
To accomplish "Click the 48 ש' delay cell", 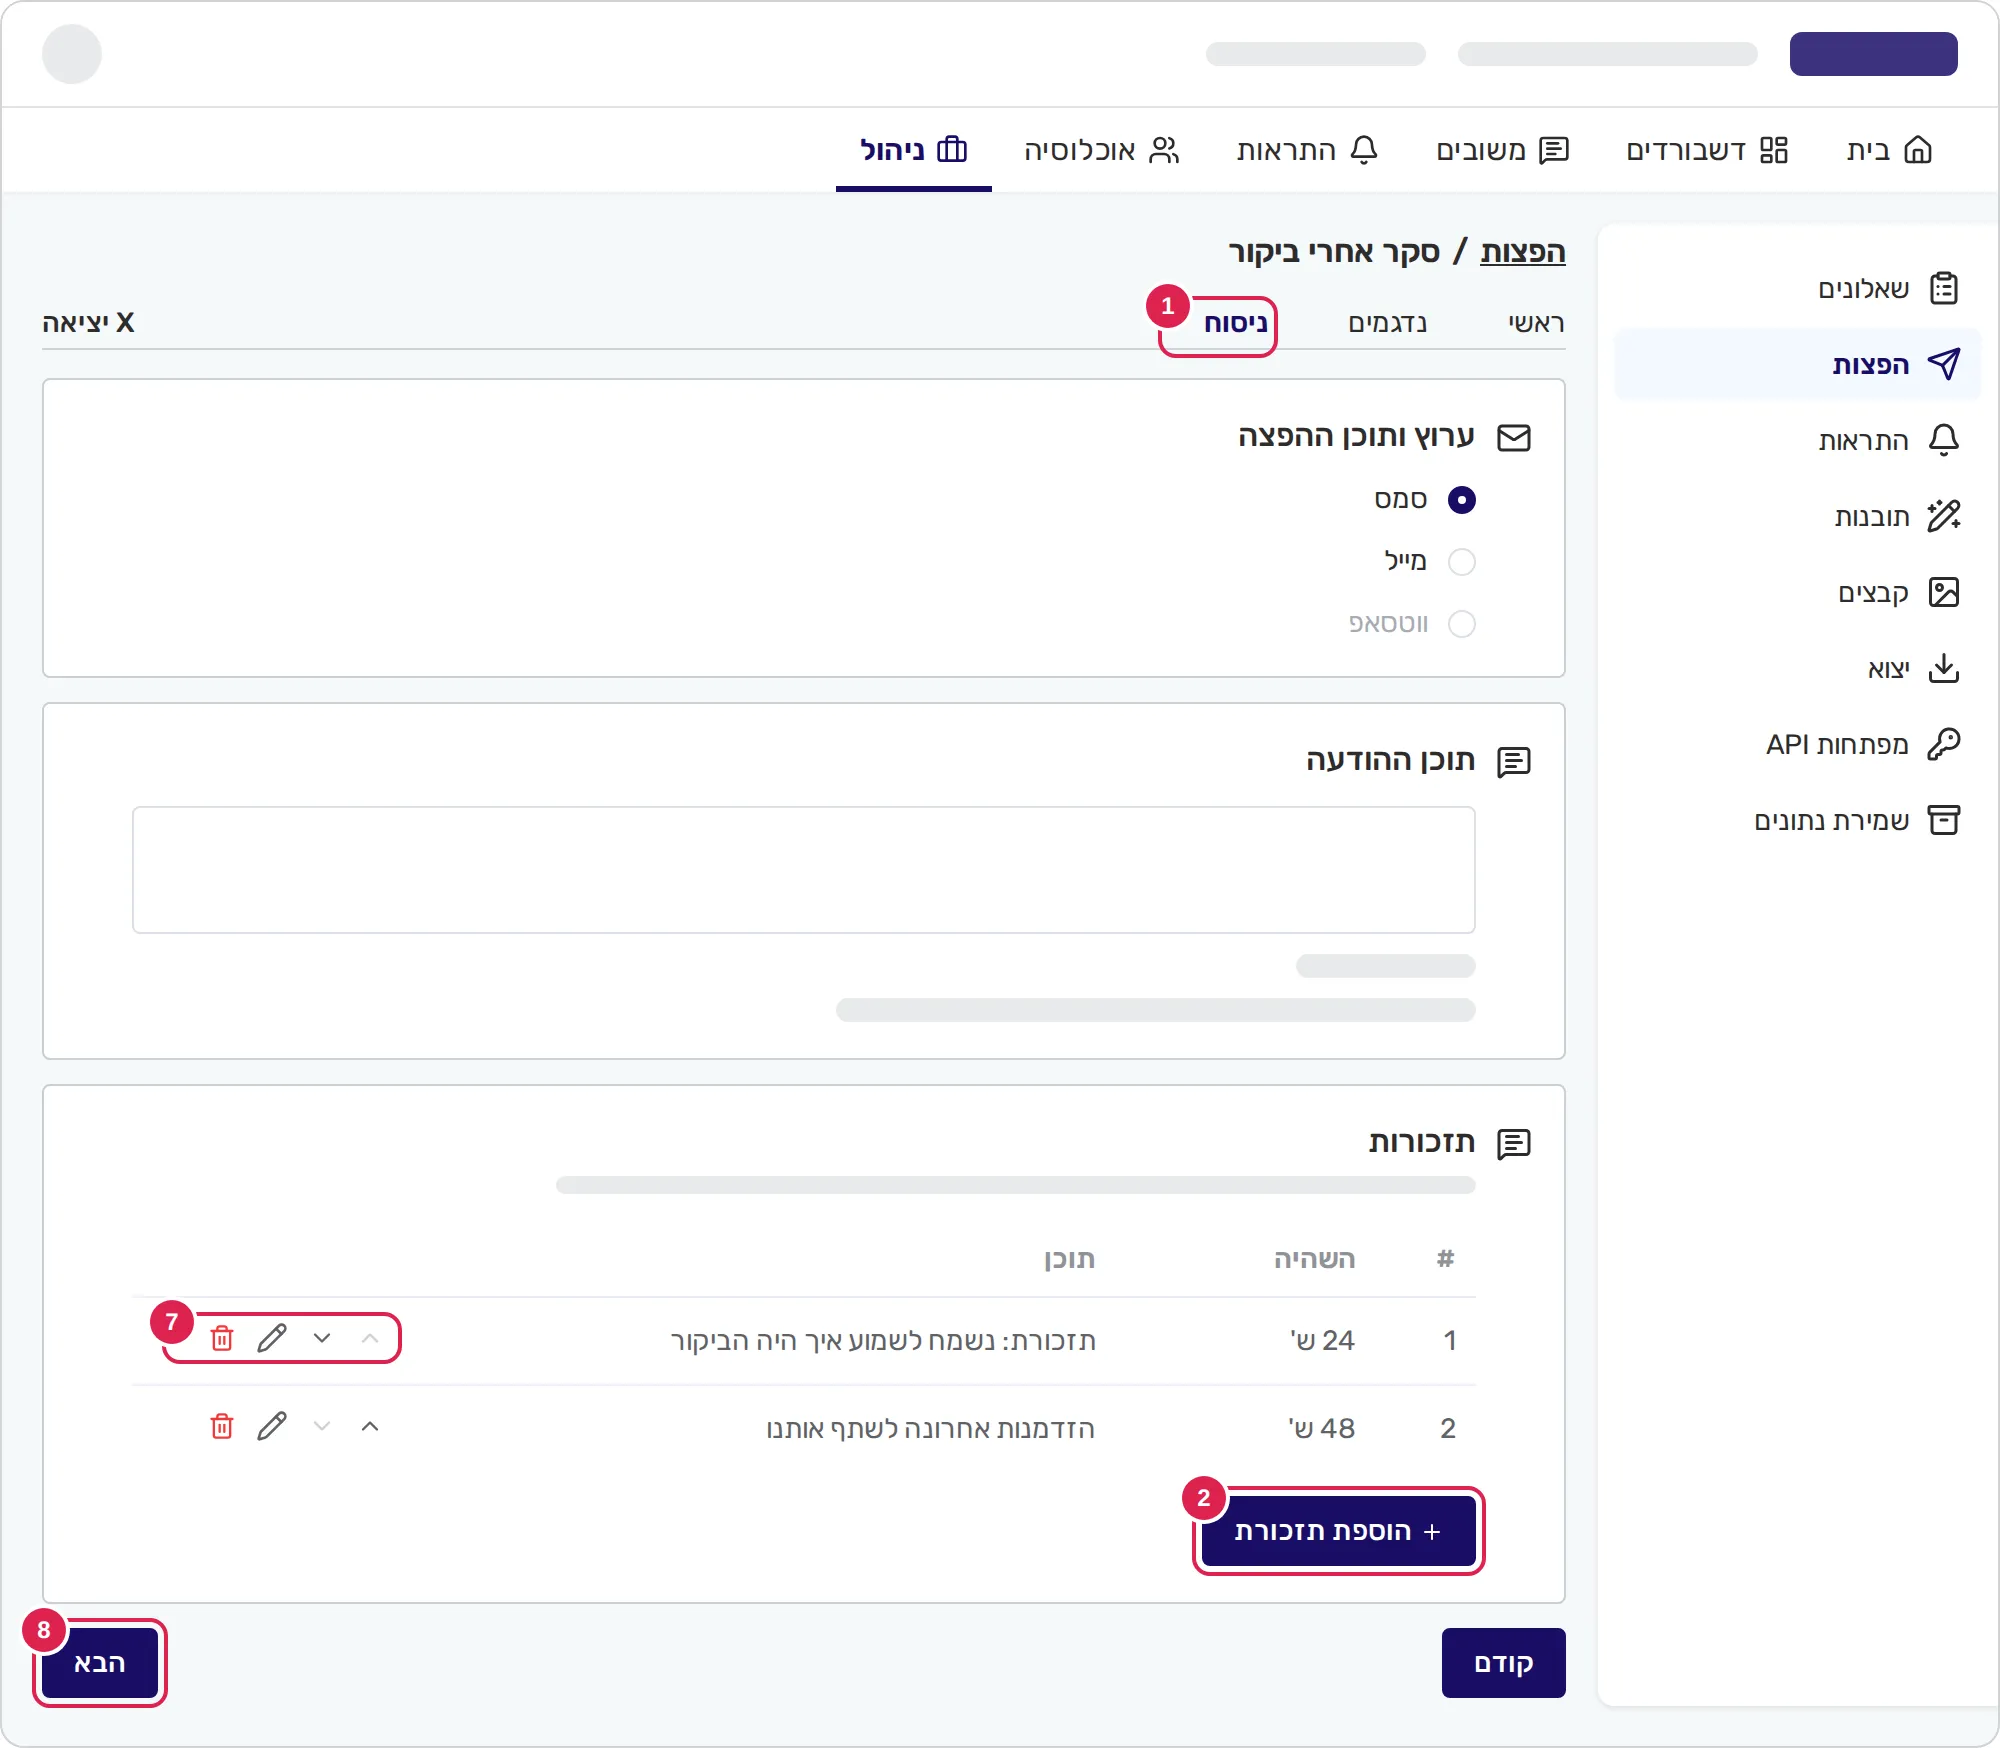I will tap(1322, 1428).
